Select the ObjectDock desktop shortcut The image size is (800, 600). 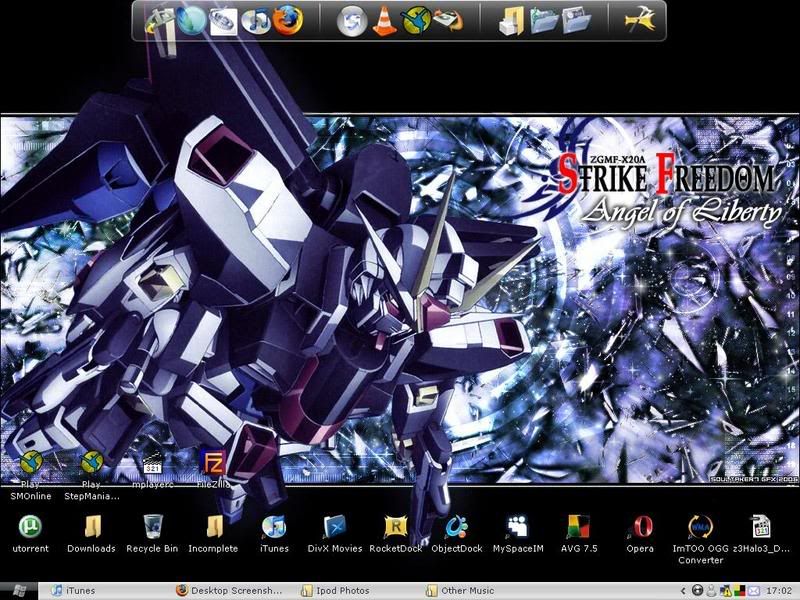click(457, 534)
